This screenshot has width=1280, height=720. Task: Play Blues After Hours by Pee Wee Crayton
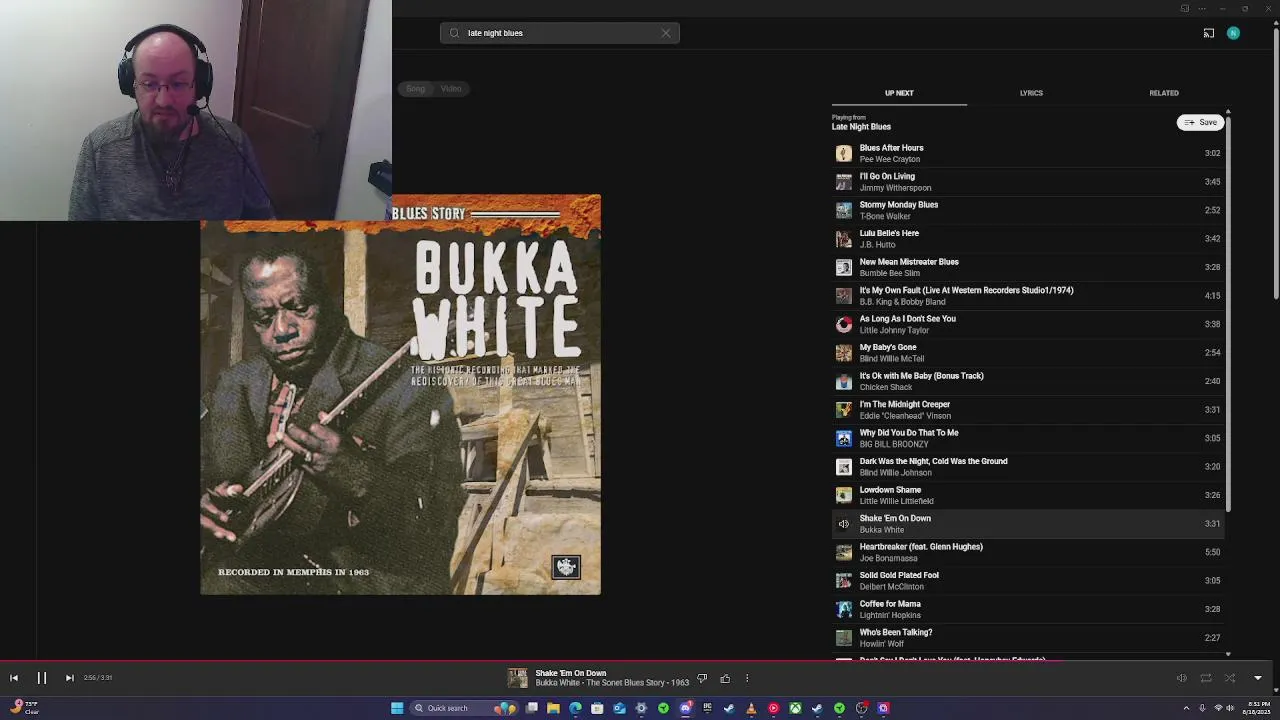[x=1028, y=153]
